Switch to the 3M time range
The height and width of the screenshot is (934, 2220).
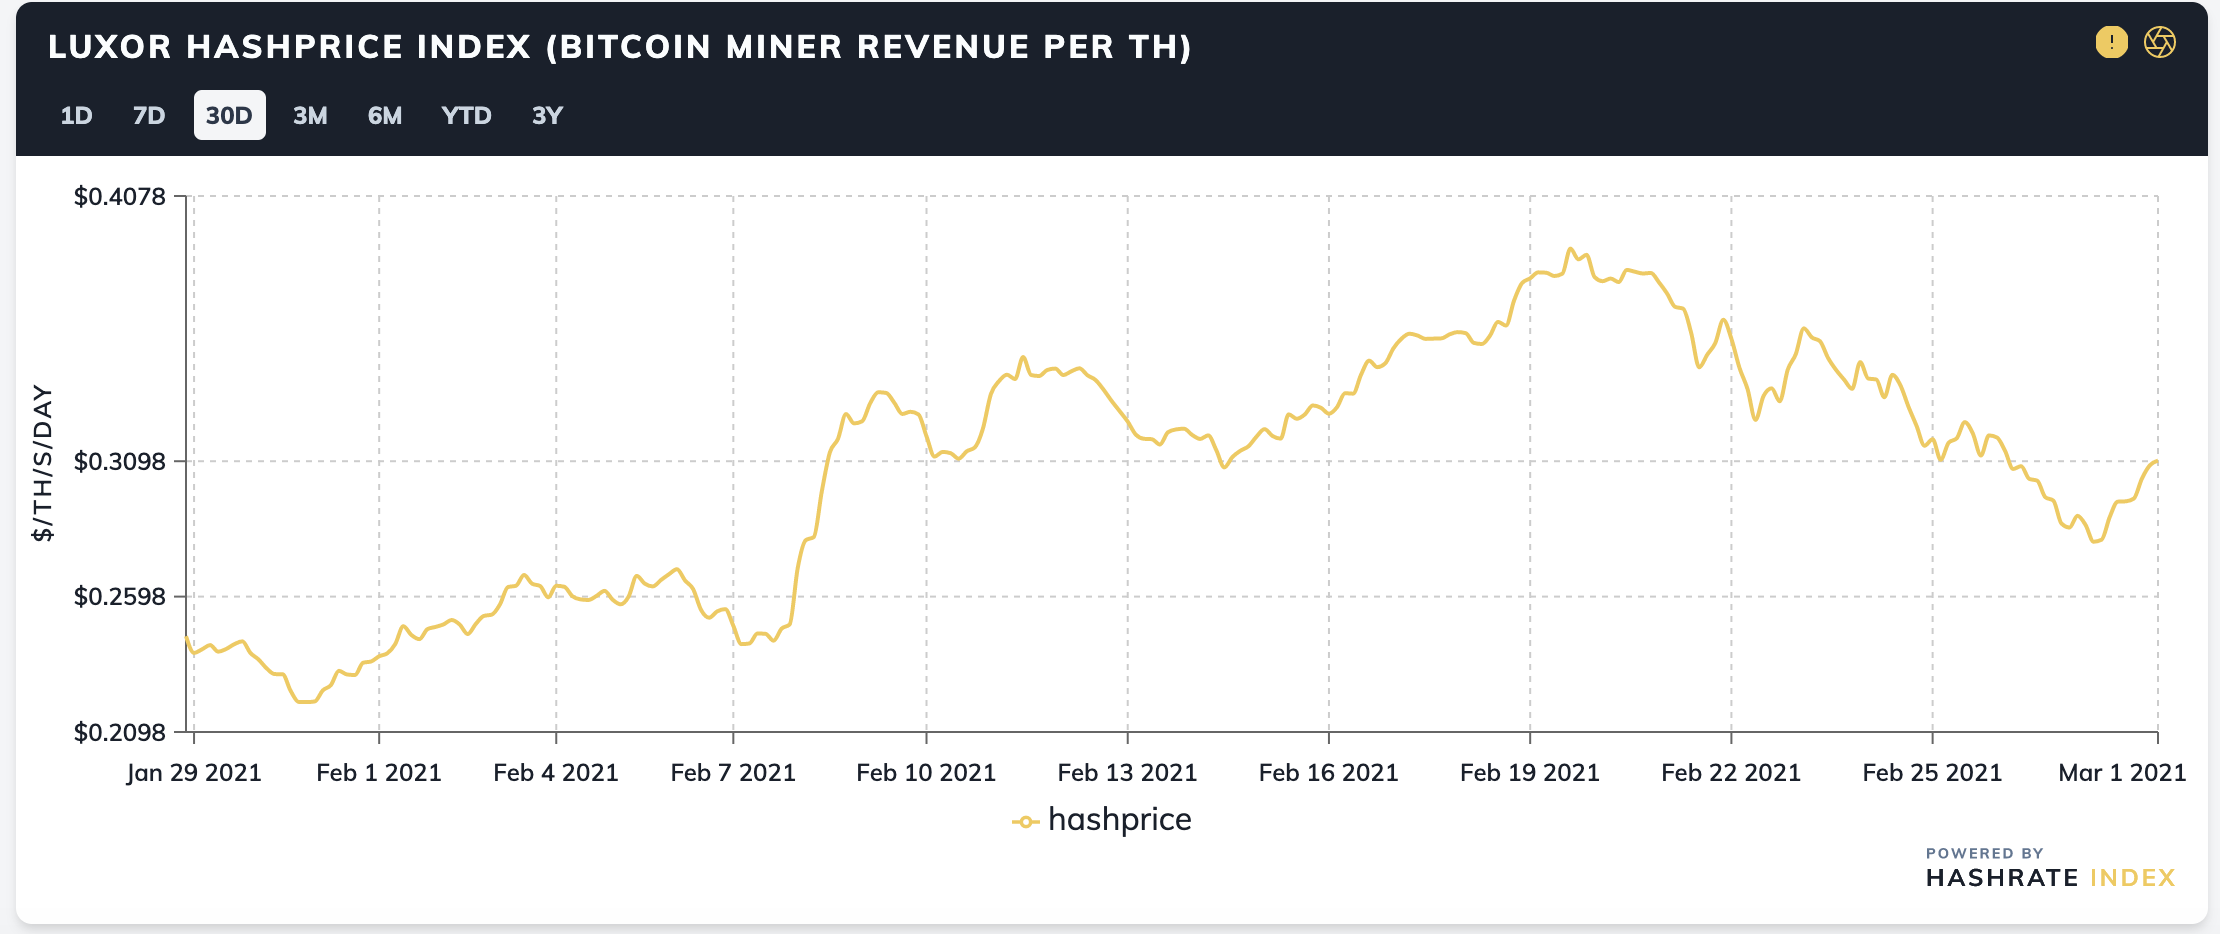tap(310, 115)
